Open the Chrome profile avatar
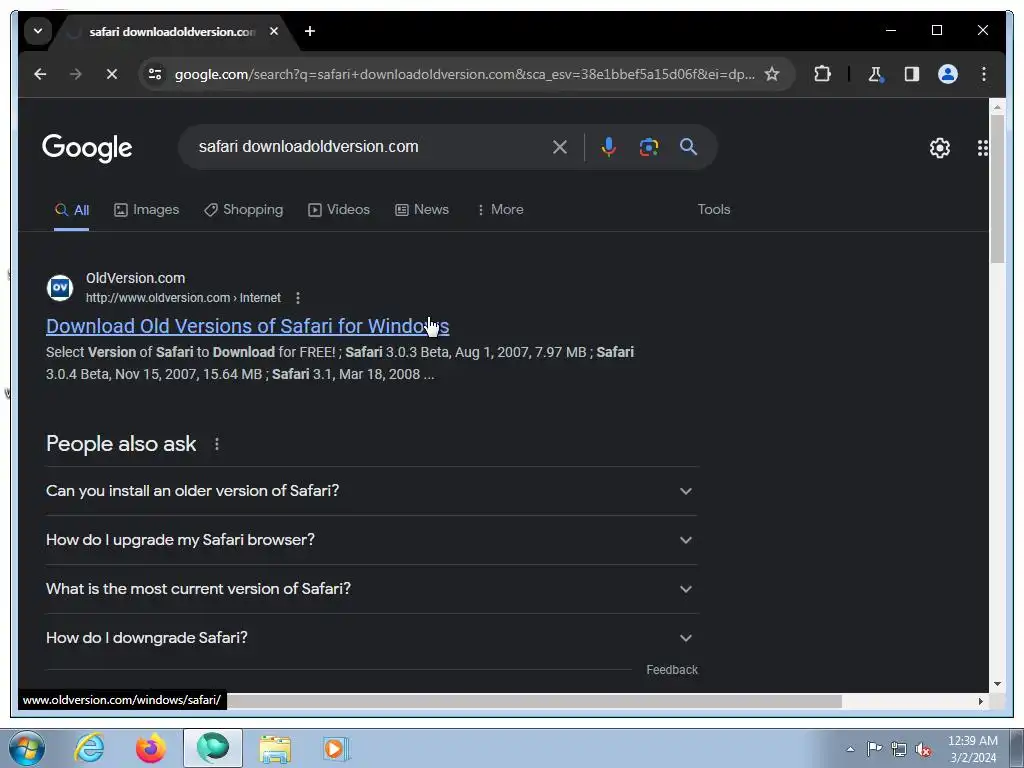Viewport: 1024px width, 768px height. pos(948,74)
